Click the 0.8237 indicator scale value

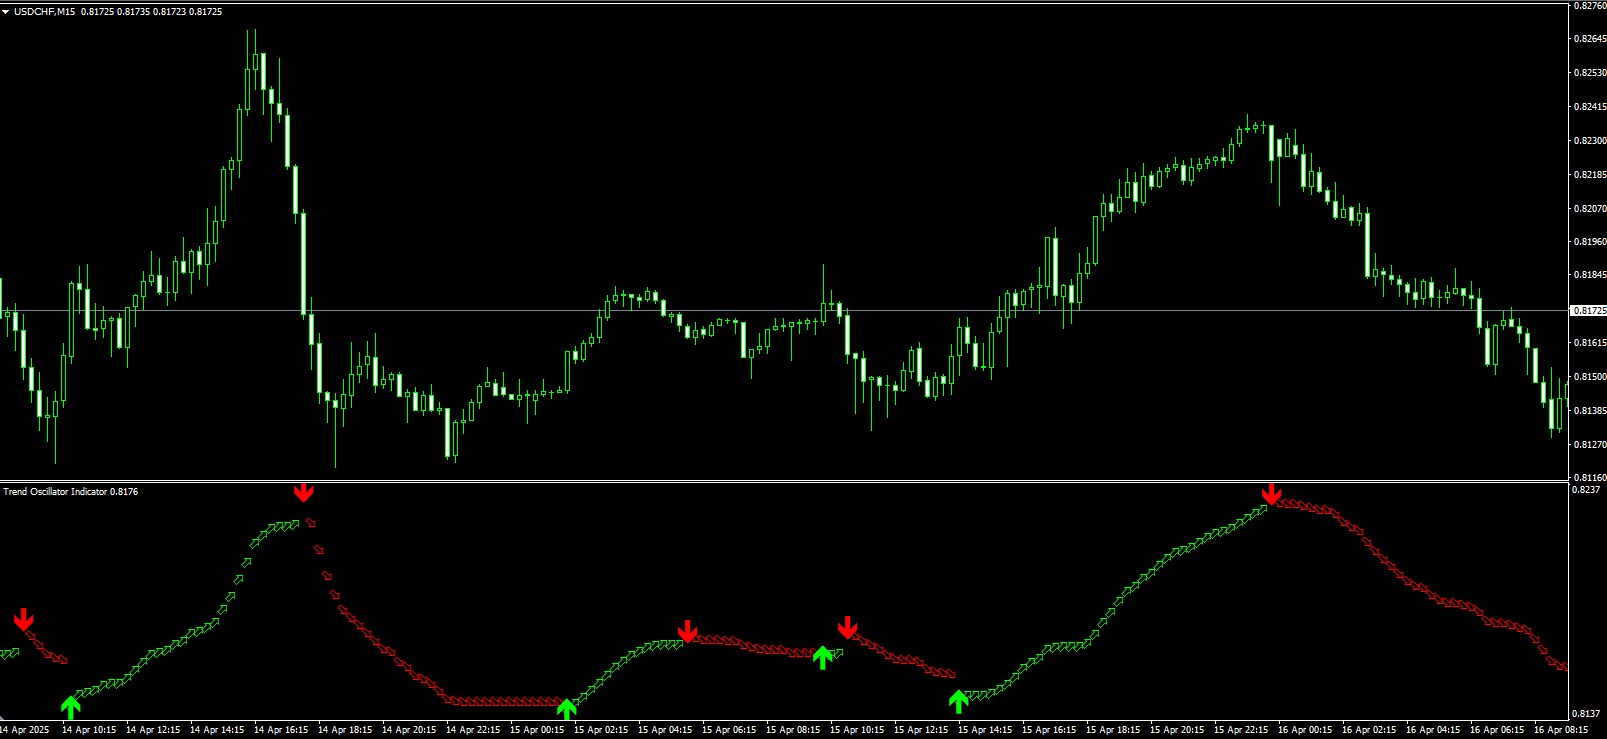pos(1586,490)
